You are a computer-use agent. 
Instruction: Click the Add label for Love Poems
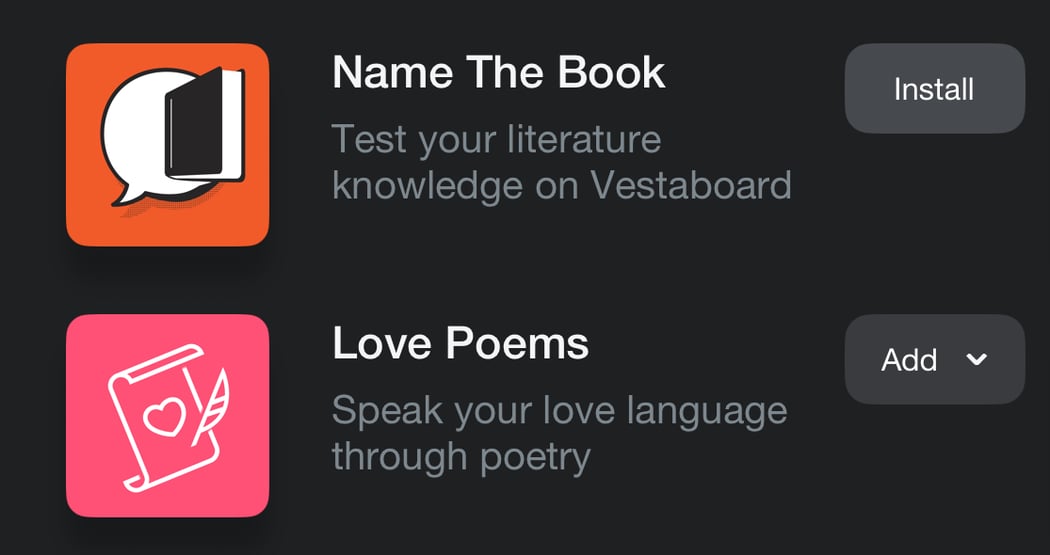[x=909, y=360]
